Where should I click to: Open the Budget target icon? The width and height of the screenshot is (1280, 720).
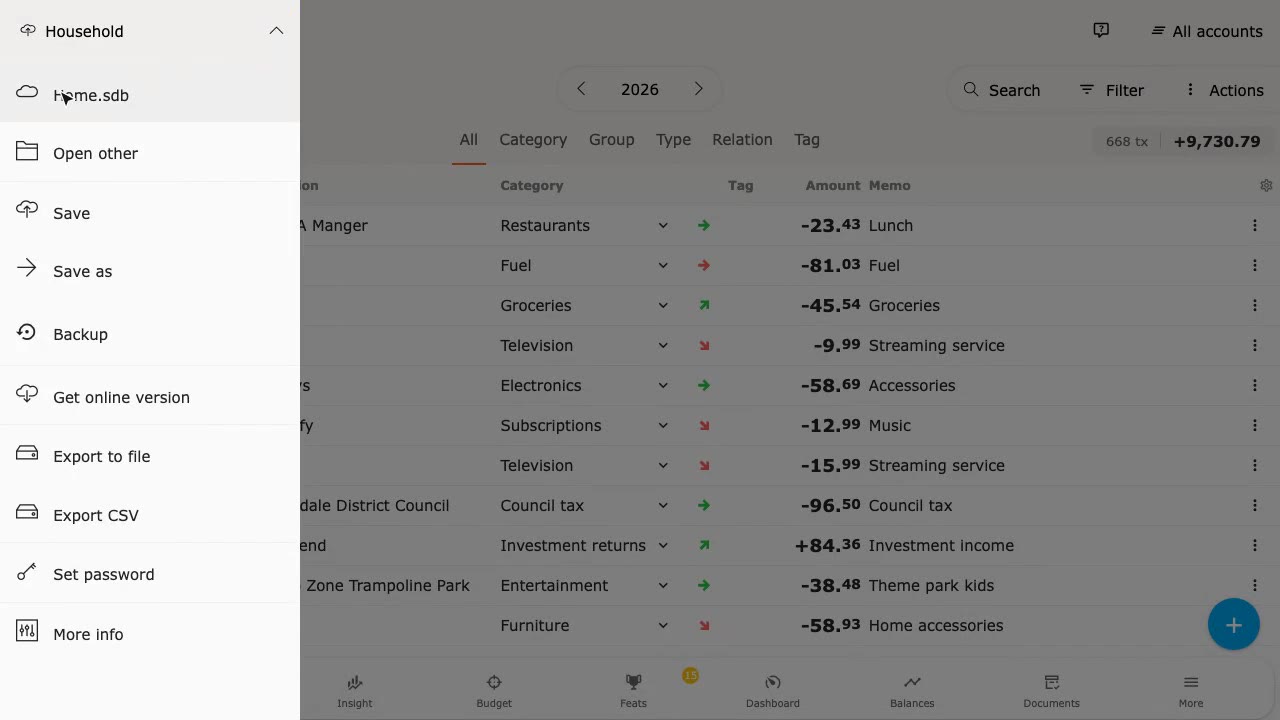coord(494,682)
